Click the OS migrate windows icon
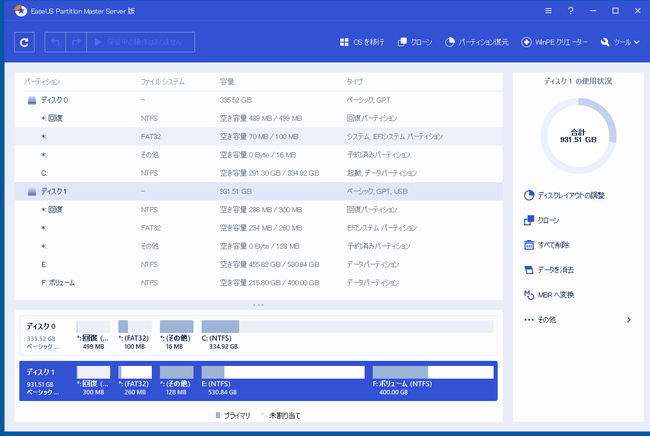The height and width of the screenshot is (436, 650). [x=344, y=42]
